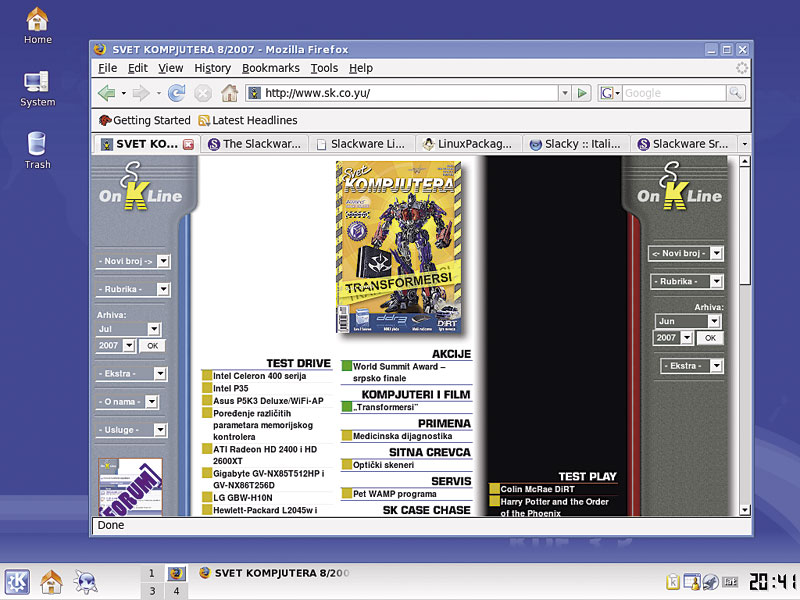
Task: Click the Stop loading button
Action: point(203,93)
